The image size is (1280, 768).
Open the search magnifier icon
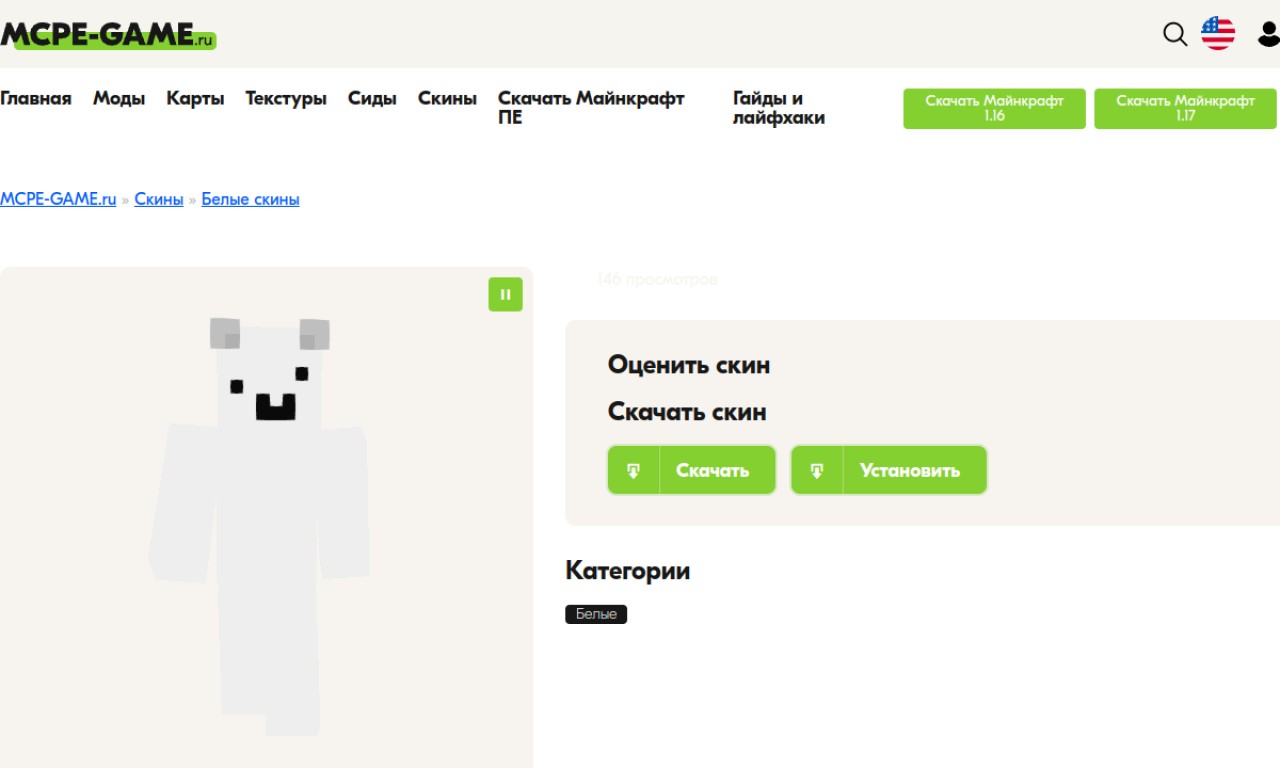(1175, 34)
